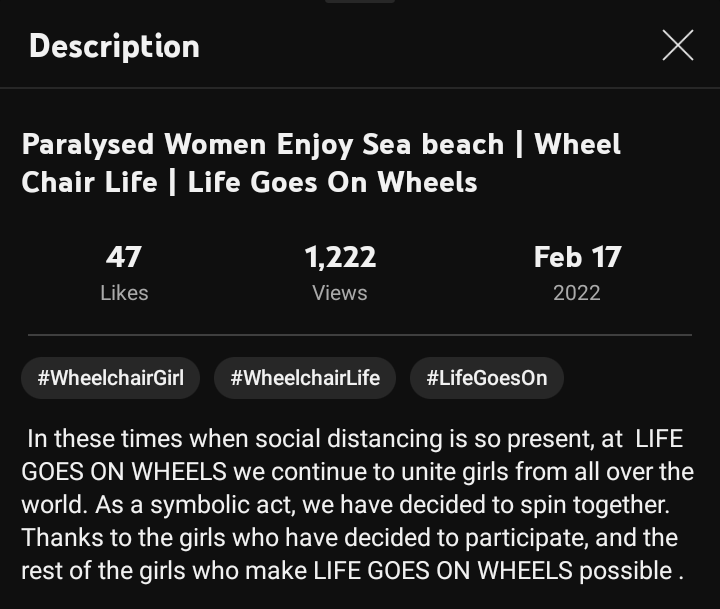The width and height of the screenshot is (720, 609).
Task: Click the "Thanks to the girls" line
Action: (x=349, y=537)
